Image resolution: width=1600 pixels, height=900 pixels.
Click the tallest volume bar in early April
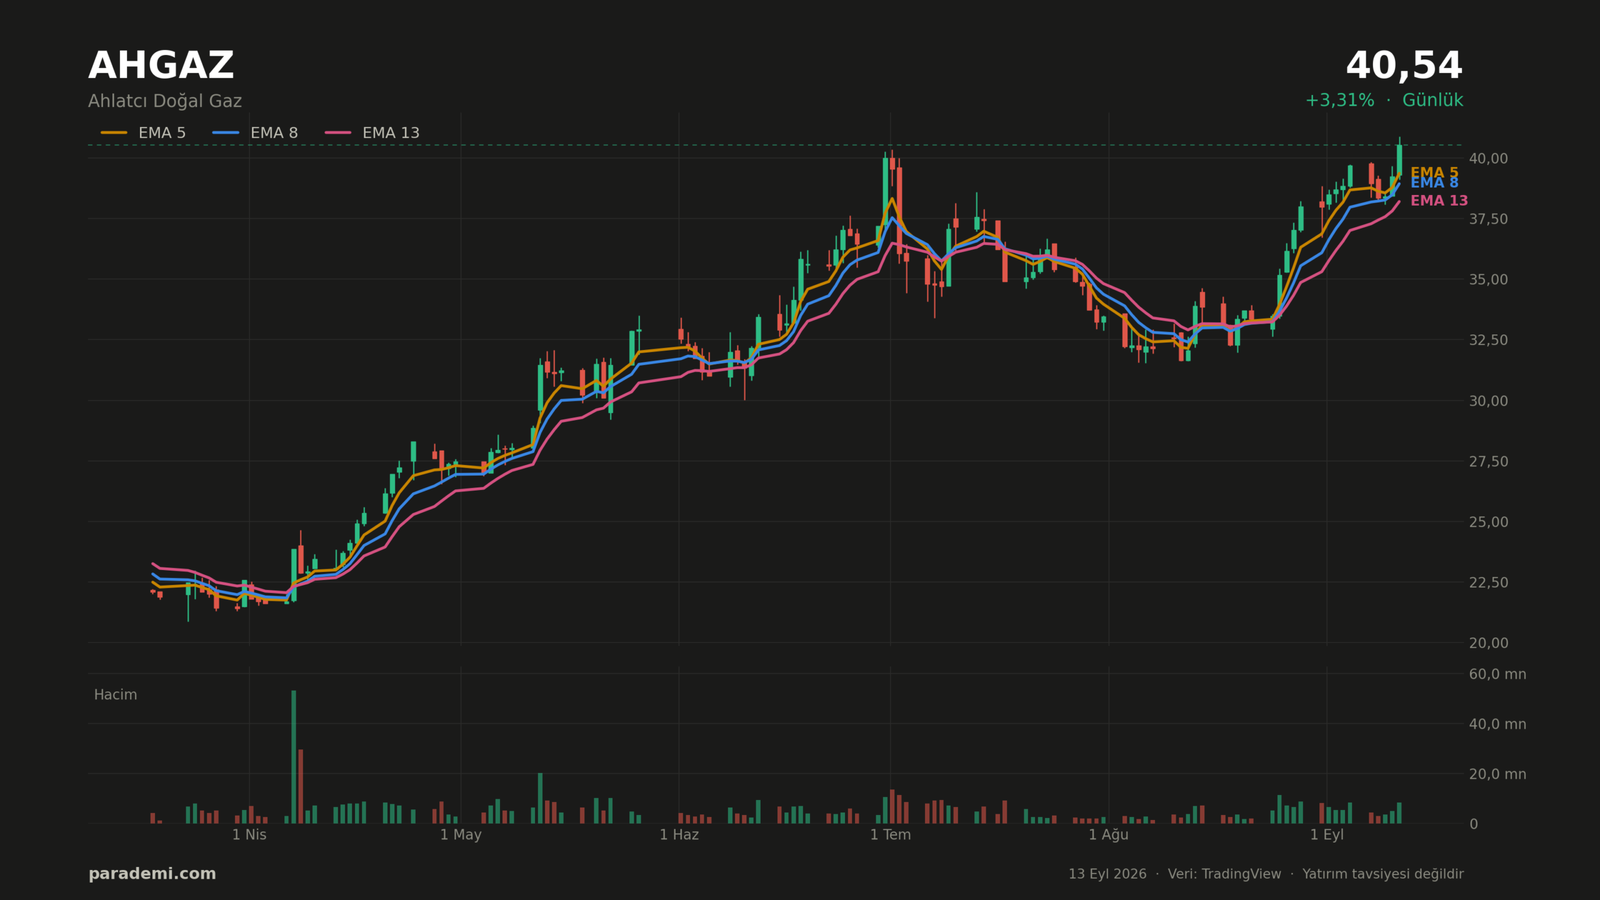coord(294,757)
